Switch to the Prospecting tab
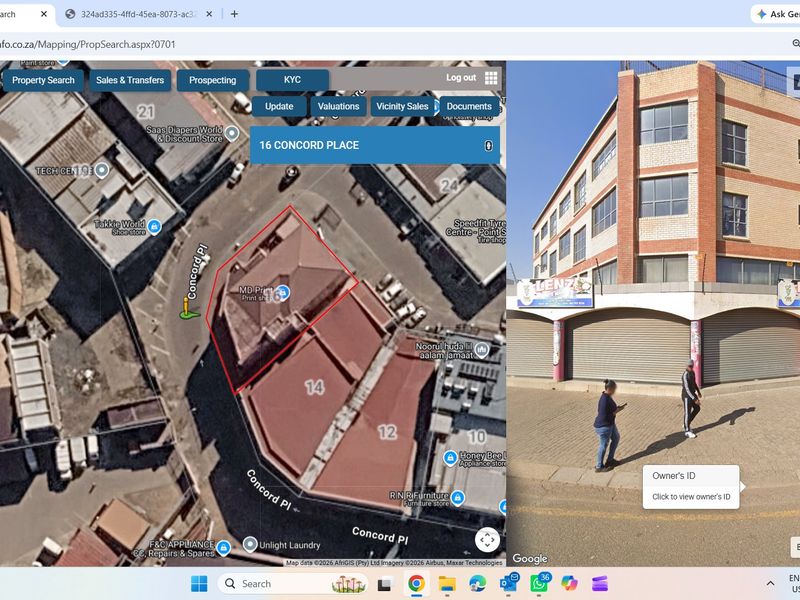Screen dimensions: 800x600 tap(213, 80)
